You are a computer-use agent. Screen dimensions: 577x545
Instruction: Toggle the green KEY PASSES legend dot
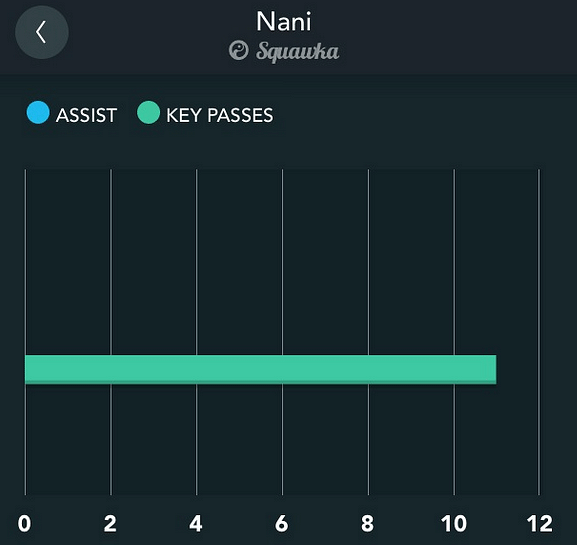148,112
